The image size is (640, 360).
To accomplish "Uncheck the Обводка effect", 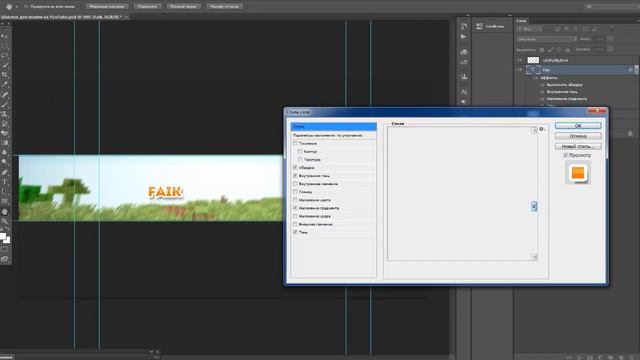I will (x=295, y=168).
